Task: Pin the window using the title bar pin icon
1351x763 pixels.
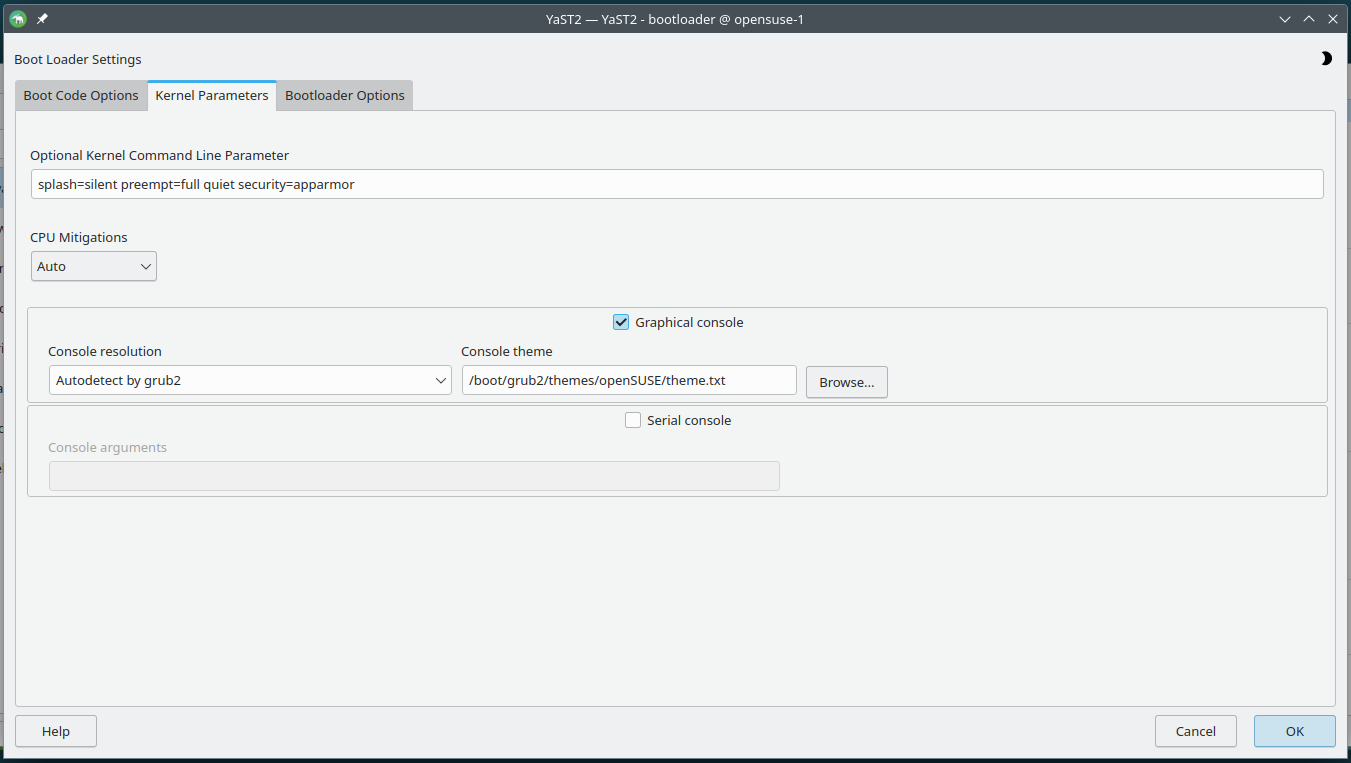Action: pos(42,19)
